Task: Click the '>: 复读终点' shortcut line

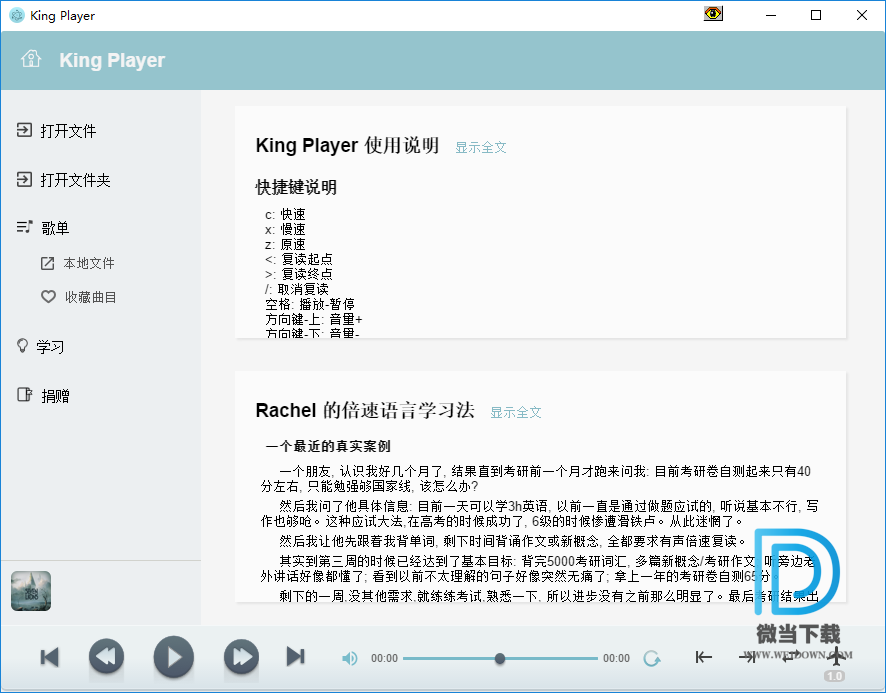Action: 298,274
